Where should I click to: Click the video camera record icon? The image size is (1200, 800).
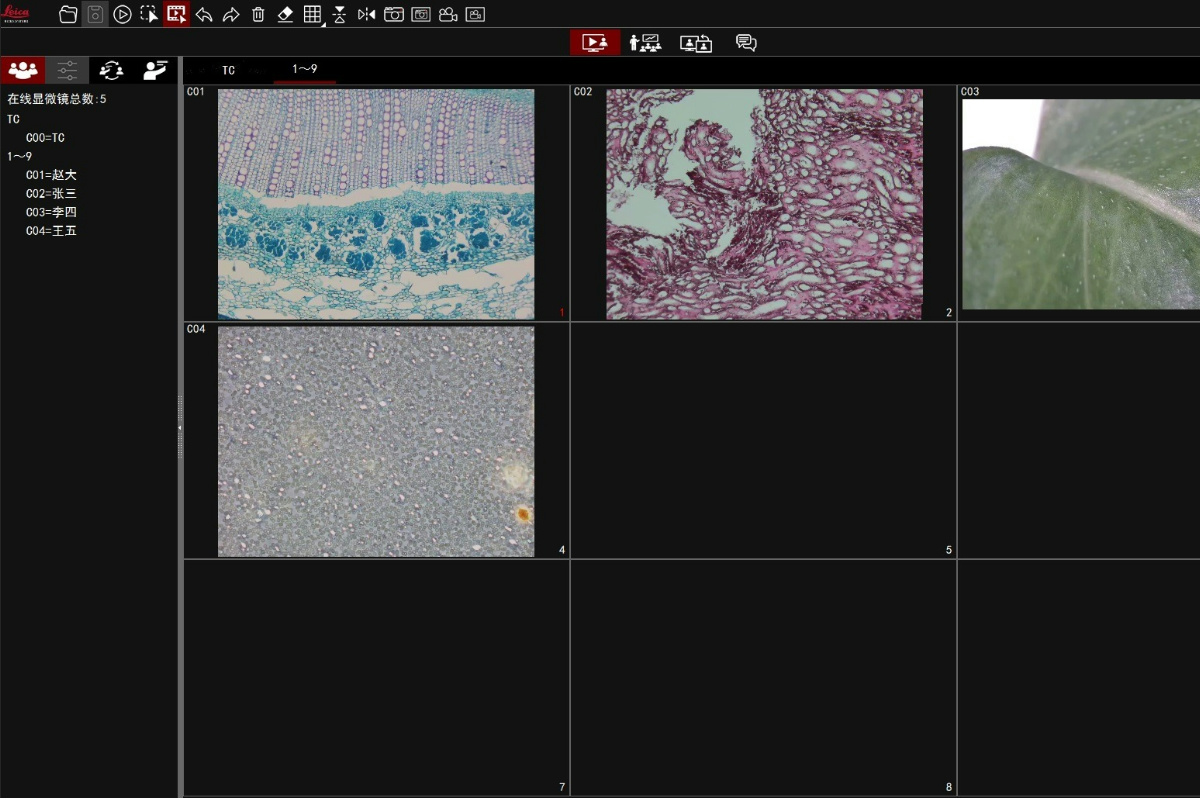(448, 15)
